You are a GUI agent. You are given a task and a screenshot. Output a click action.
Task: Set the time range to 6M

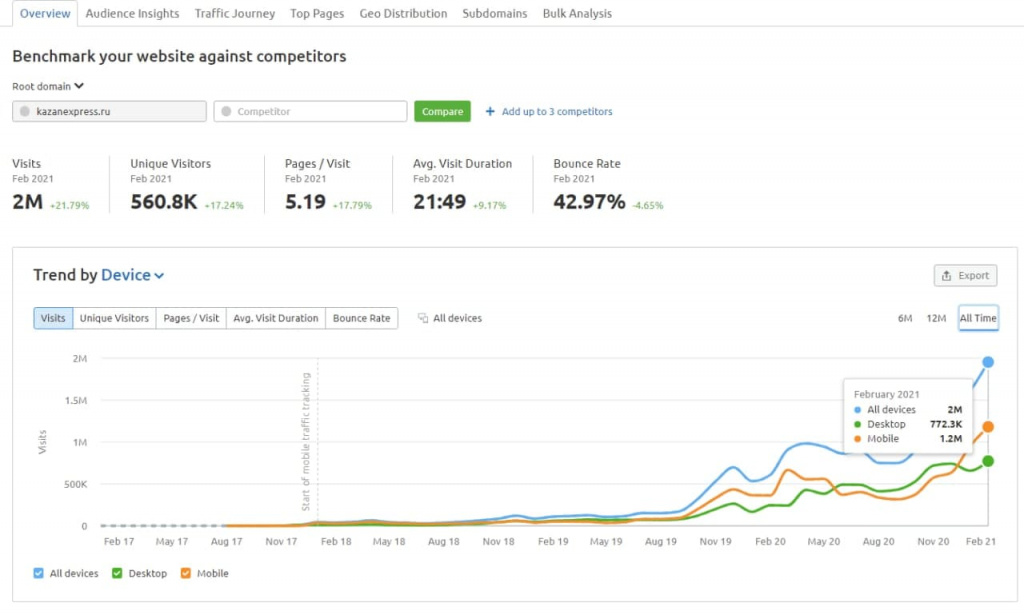pos(904,319)
